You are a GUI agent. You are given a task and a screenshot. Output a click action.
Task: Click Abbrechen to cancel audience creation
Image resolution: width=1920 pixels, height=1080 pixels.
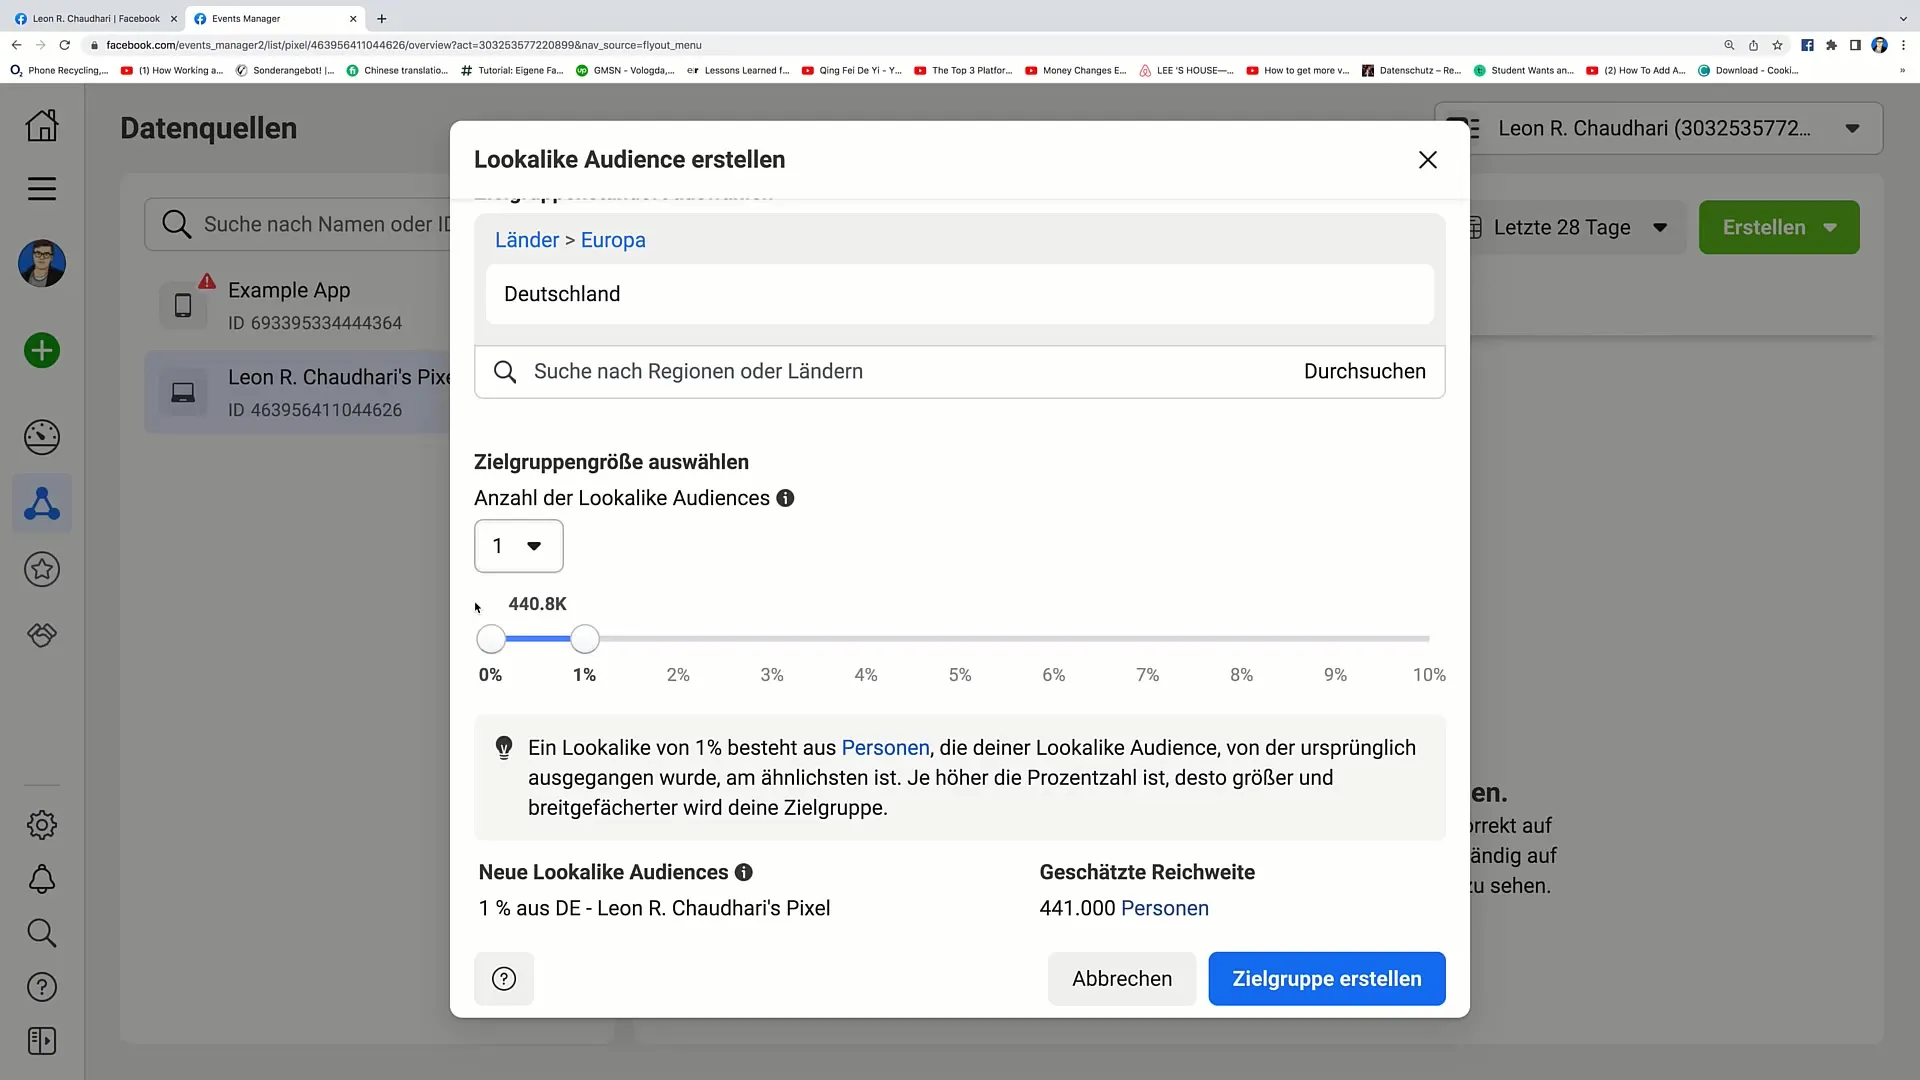pyautogui.click(x=1121, y=978)
